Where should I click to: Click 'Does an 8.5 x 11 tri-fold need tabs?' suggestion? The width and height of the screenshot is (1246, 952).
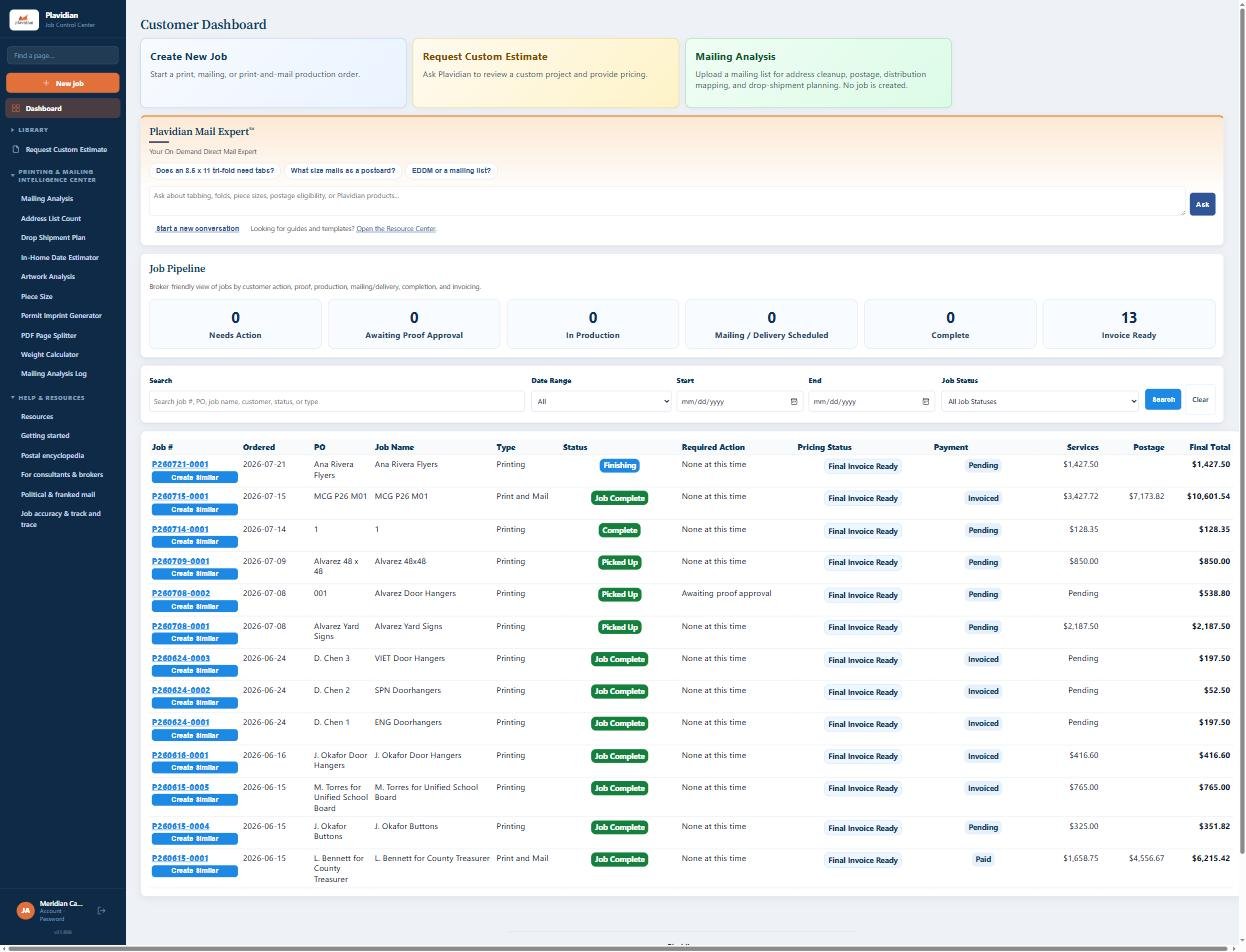[x=215, y=171]
